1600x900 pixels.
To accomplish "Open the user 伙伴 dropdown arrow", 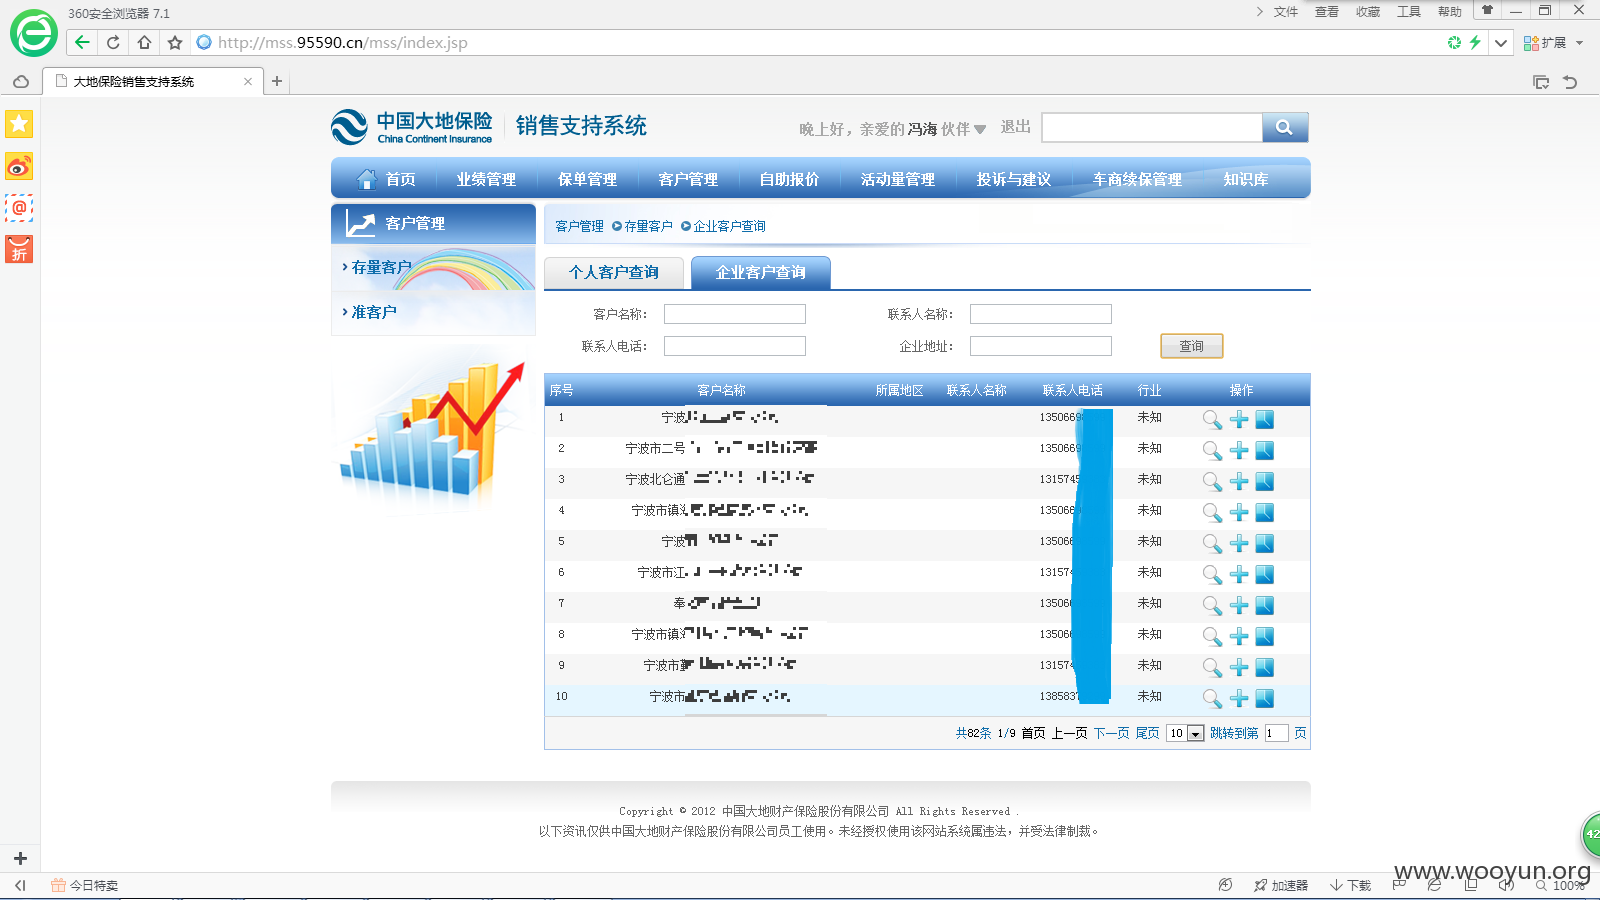I will click(x=980, y=130).
